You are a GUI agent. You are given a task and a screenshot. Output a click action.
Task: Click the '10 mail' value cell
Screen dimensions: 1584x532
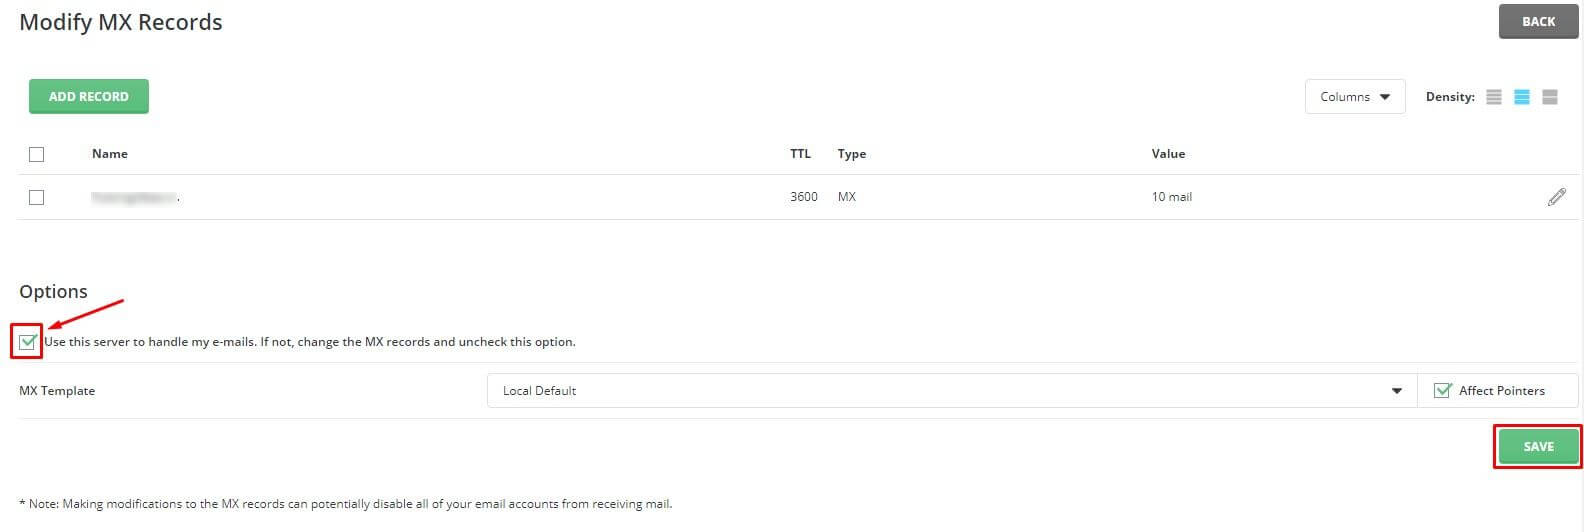click(1172, 197)
